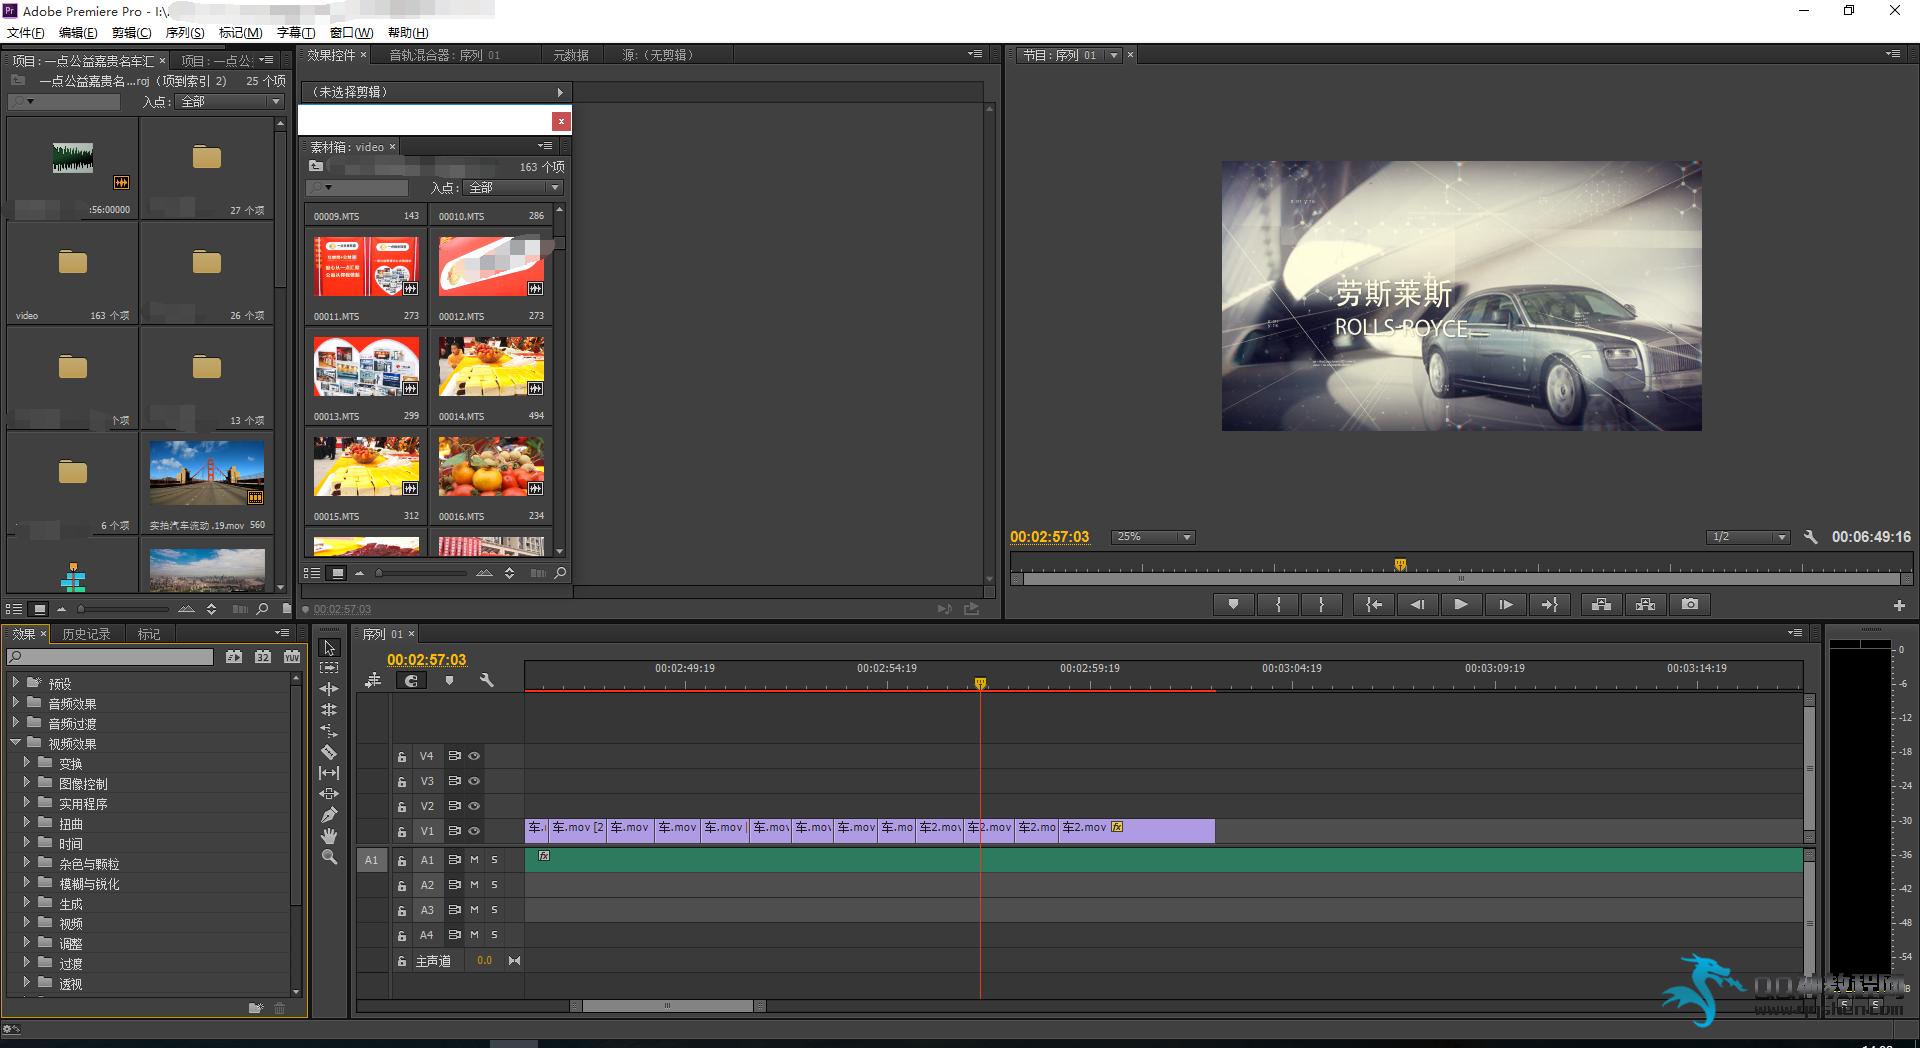
Task: Add marker in the timeline header
Action: point(449,681)
